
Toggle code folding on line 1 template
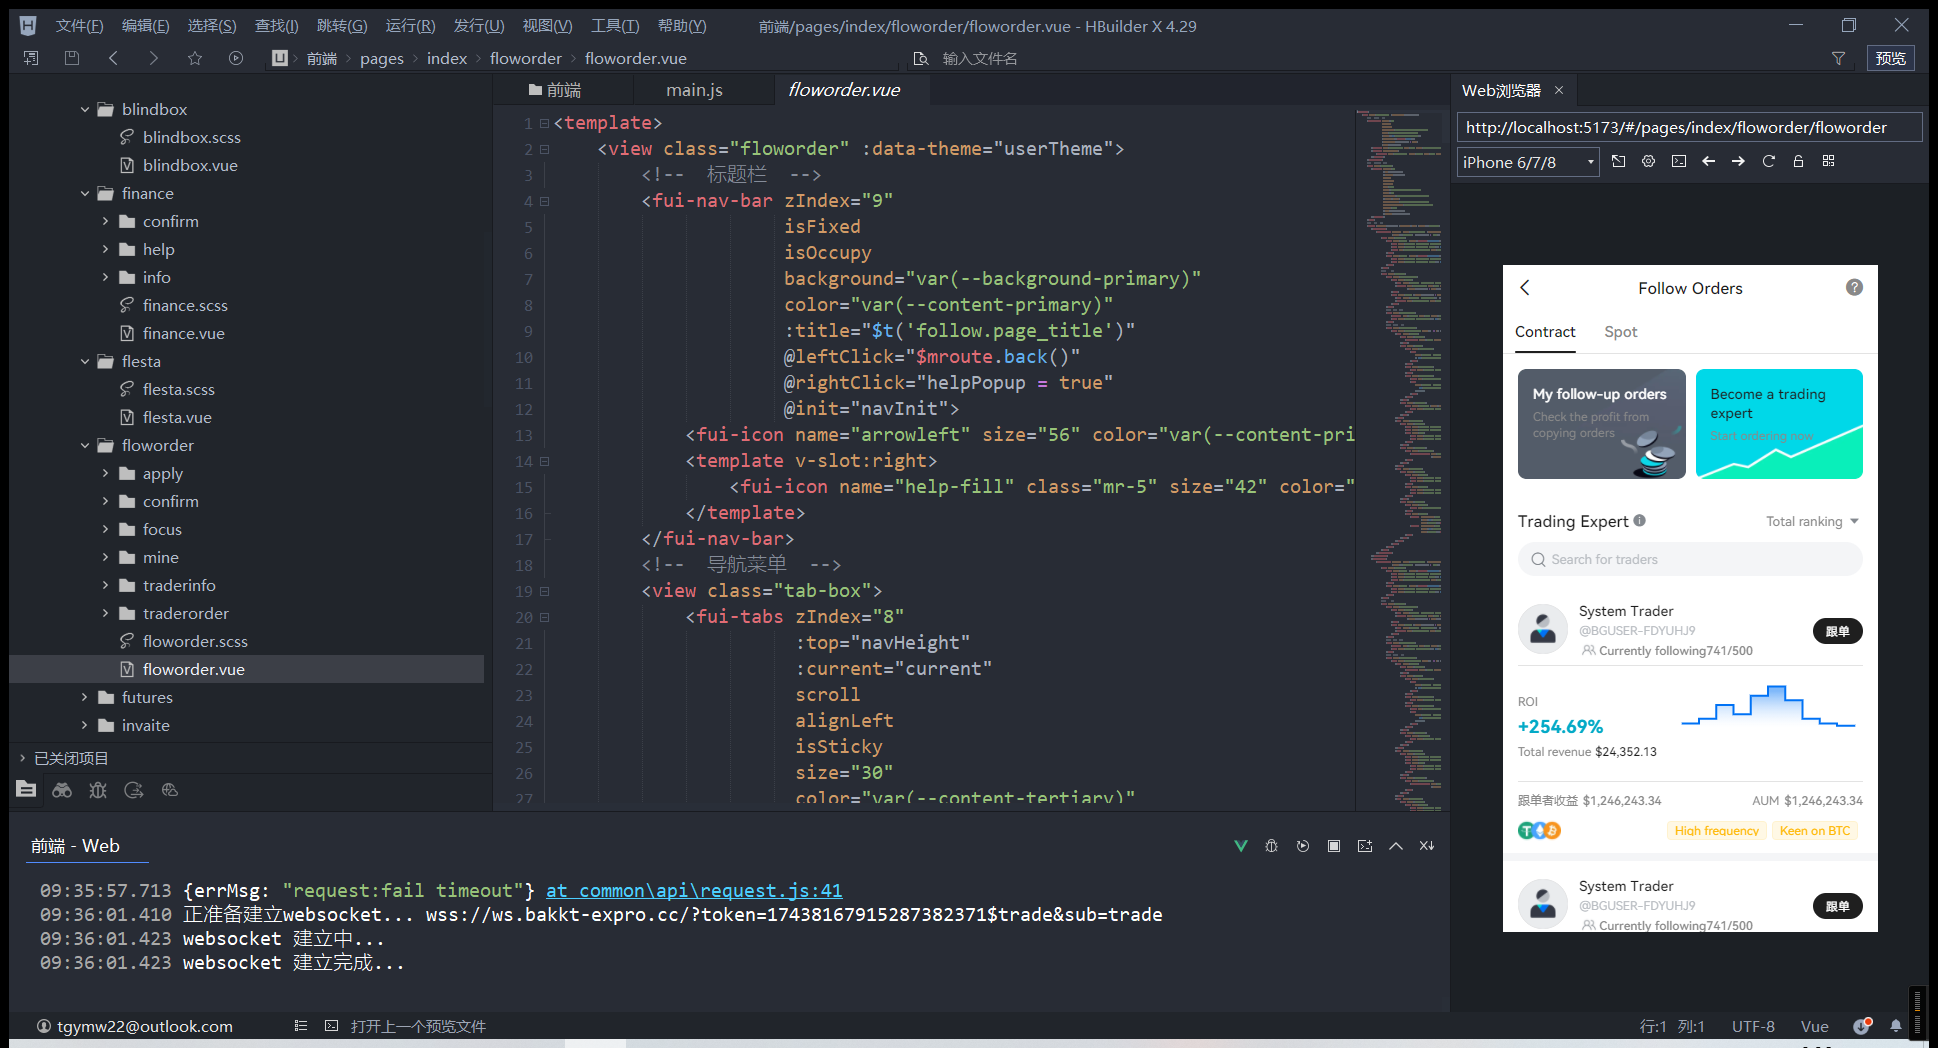pos(545,123)
